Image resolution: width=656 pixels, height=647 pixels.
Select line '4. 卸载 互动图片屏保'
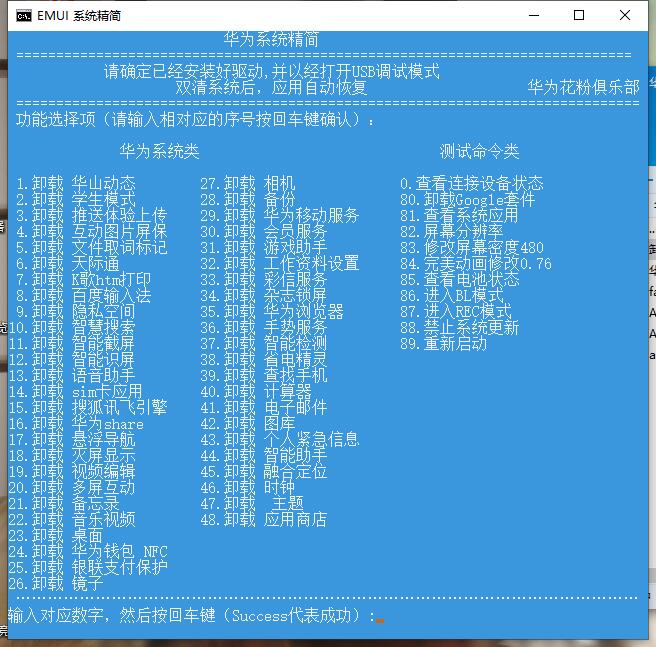click(92, 231)
